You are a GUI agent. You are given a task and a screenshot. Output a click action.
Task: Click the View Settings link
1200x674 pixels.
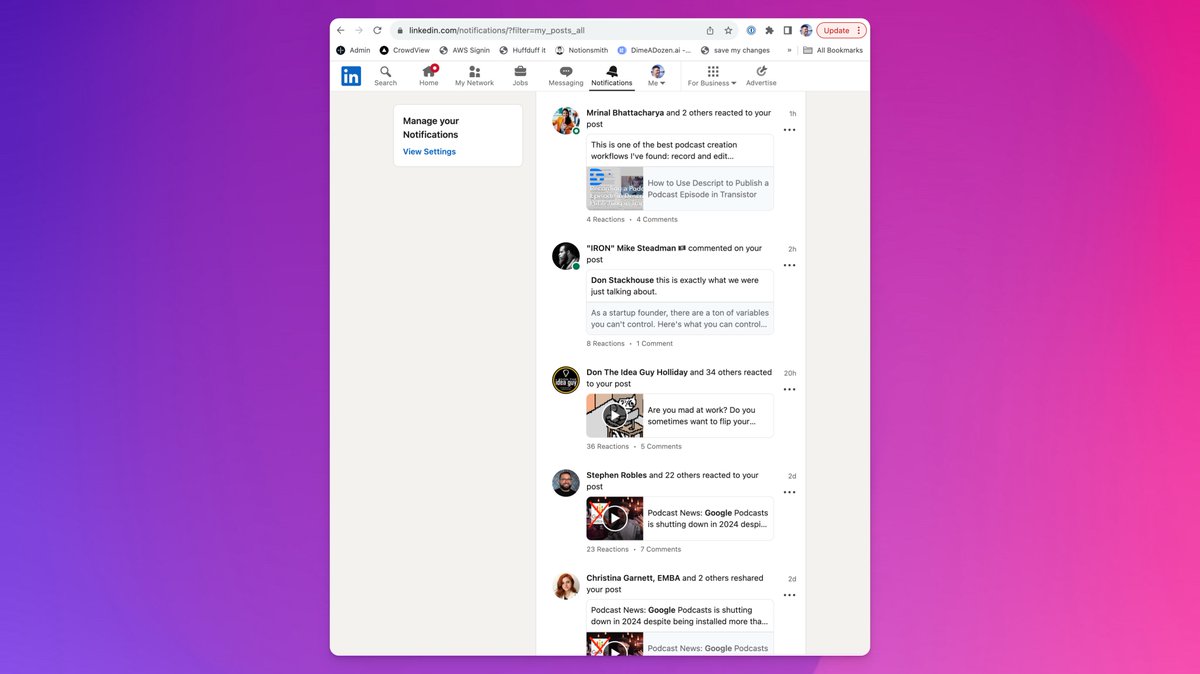click(429, 152)
